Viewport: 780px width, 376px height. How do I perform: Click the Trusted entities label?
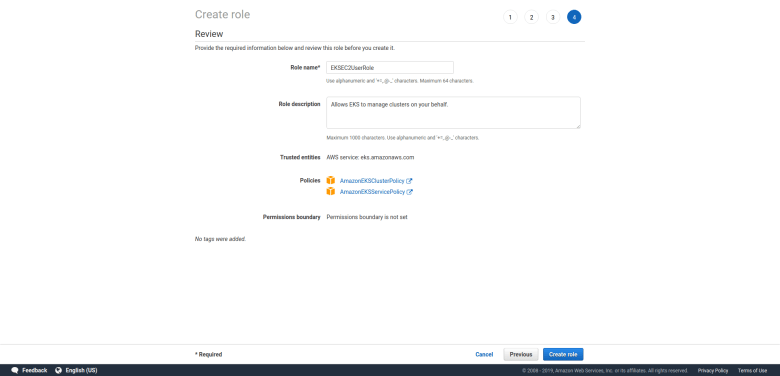point(300,157)
